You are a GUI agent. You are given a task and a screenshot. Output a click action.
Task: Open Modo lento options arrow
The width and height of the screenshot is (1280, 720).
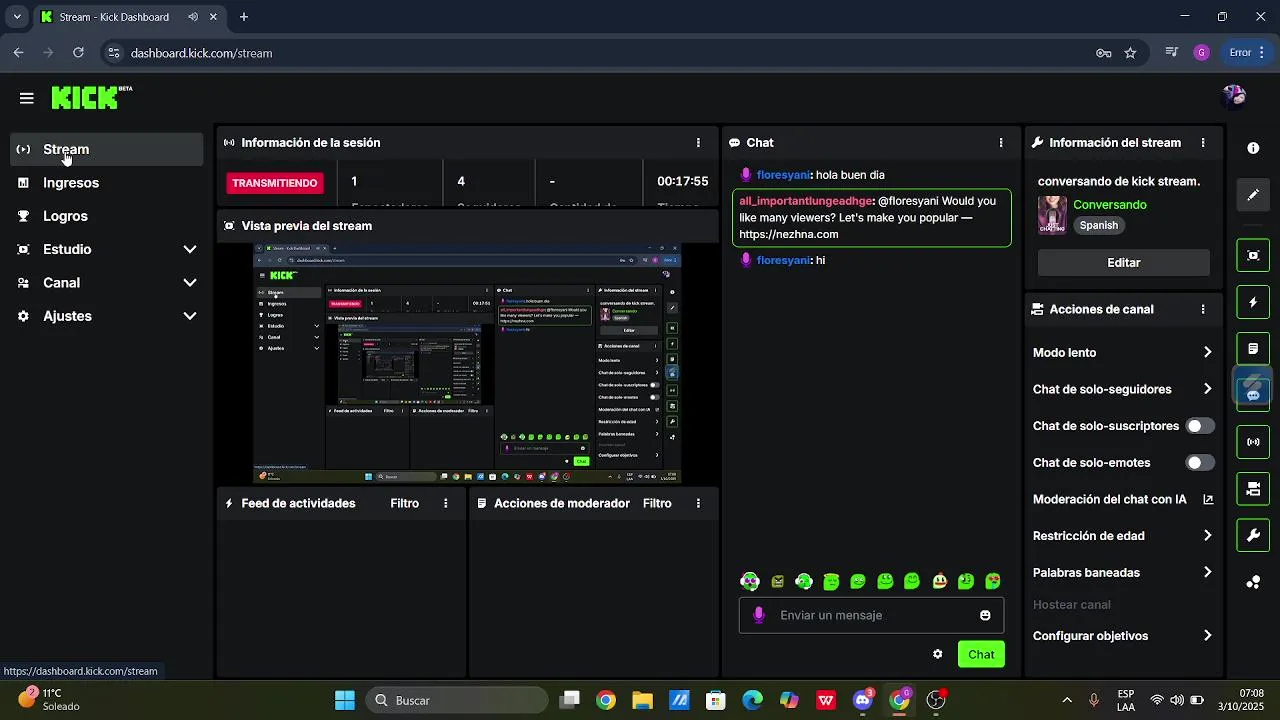tap(1207, 352)
